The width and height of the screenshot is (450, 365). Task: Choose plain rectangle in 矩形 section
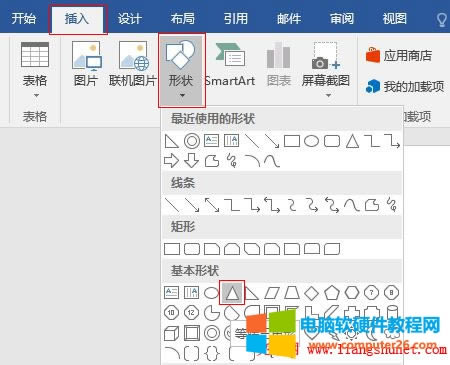pos(172,249)
